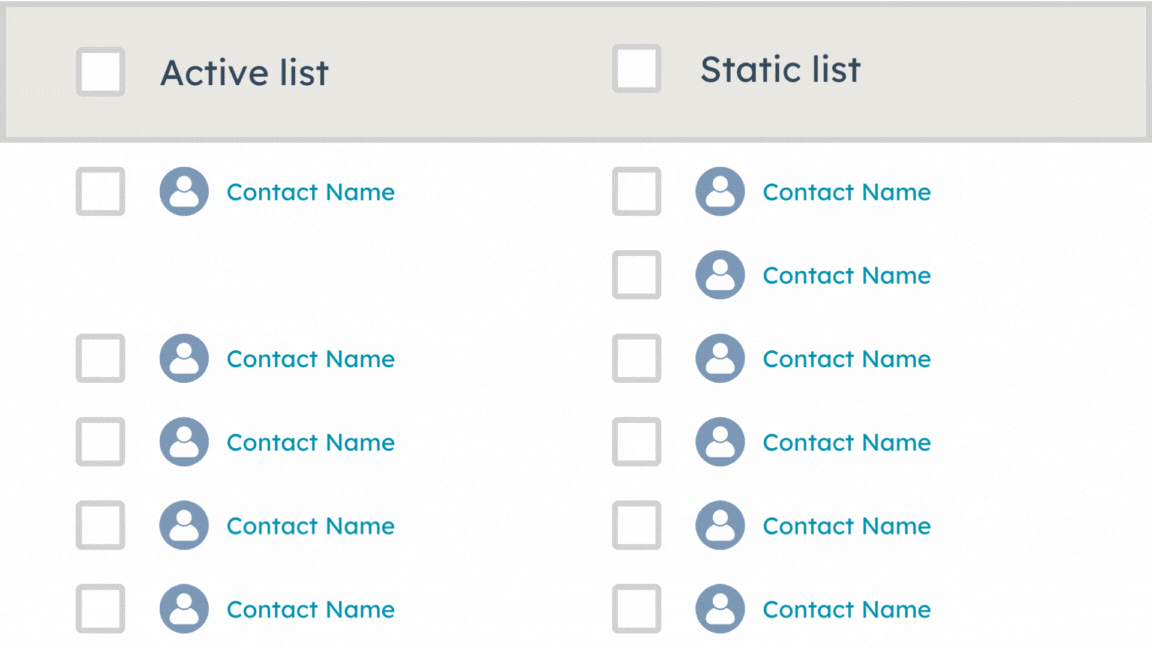Open the first Contact Name in Active list

310,192
